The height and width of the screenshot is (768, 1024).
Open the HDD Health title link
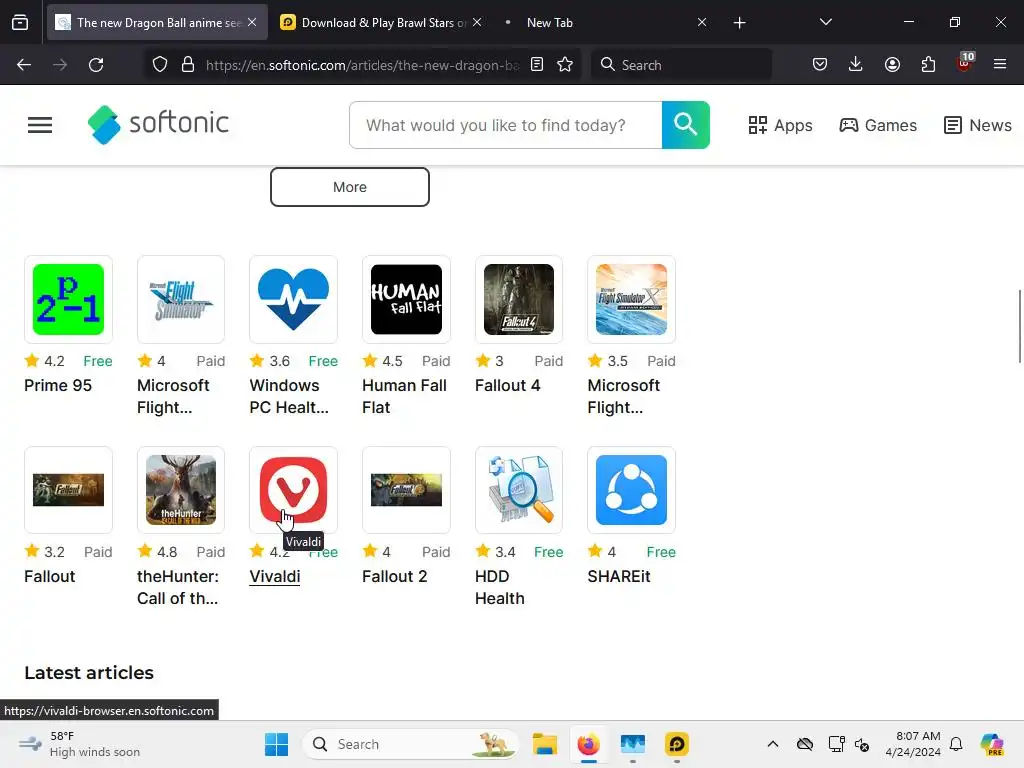(x=500, y=587)
